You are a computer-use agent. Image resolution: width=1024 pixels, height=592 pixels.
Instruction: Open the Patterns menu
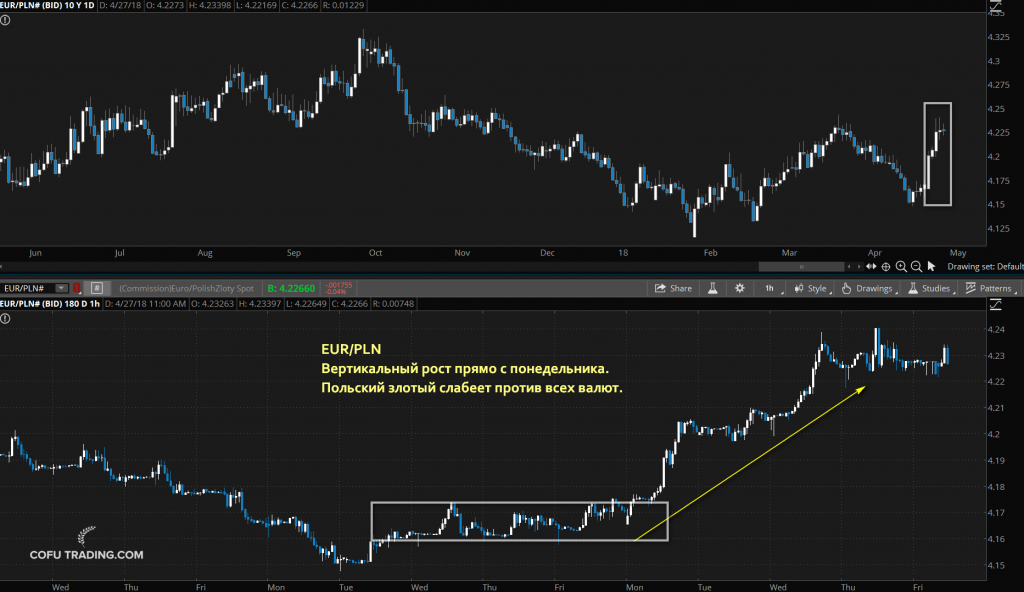(x=989, y=288)
